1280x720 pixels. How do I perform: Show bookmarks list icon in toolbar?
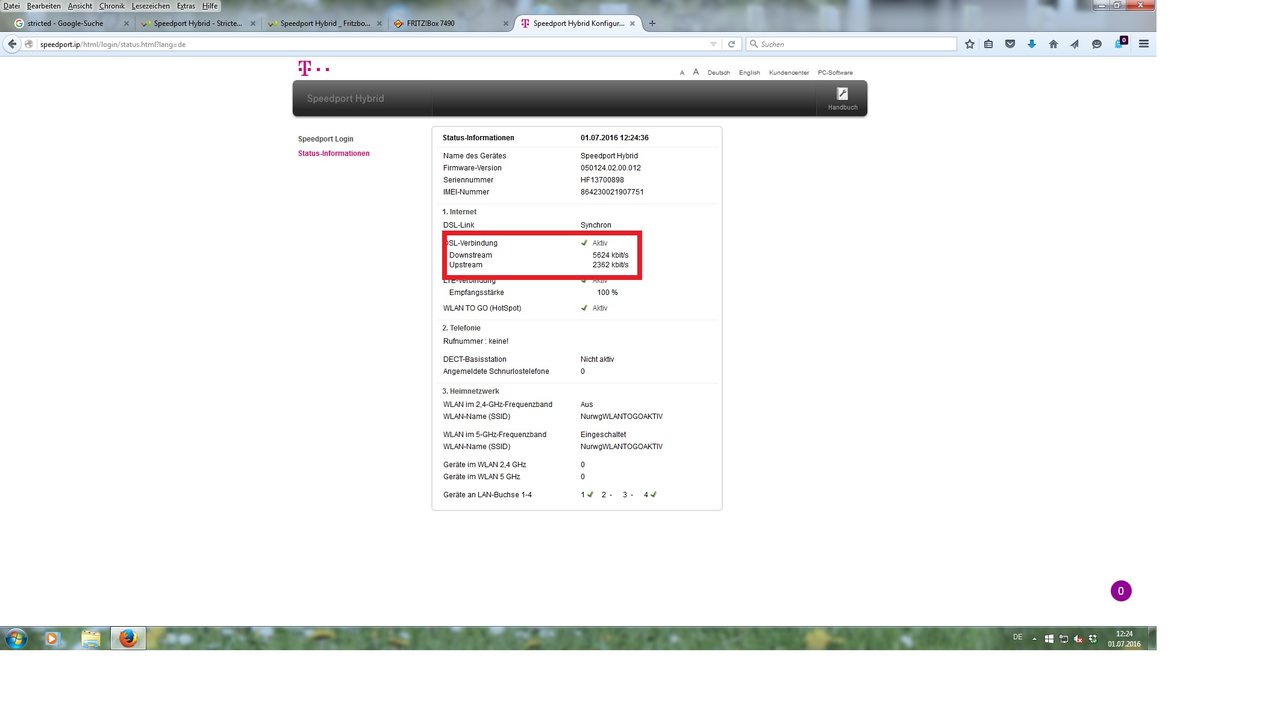click(988, 44)
